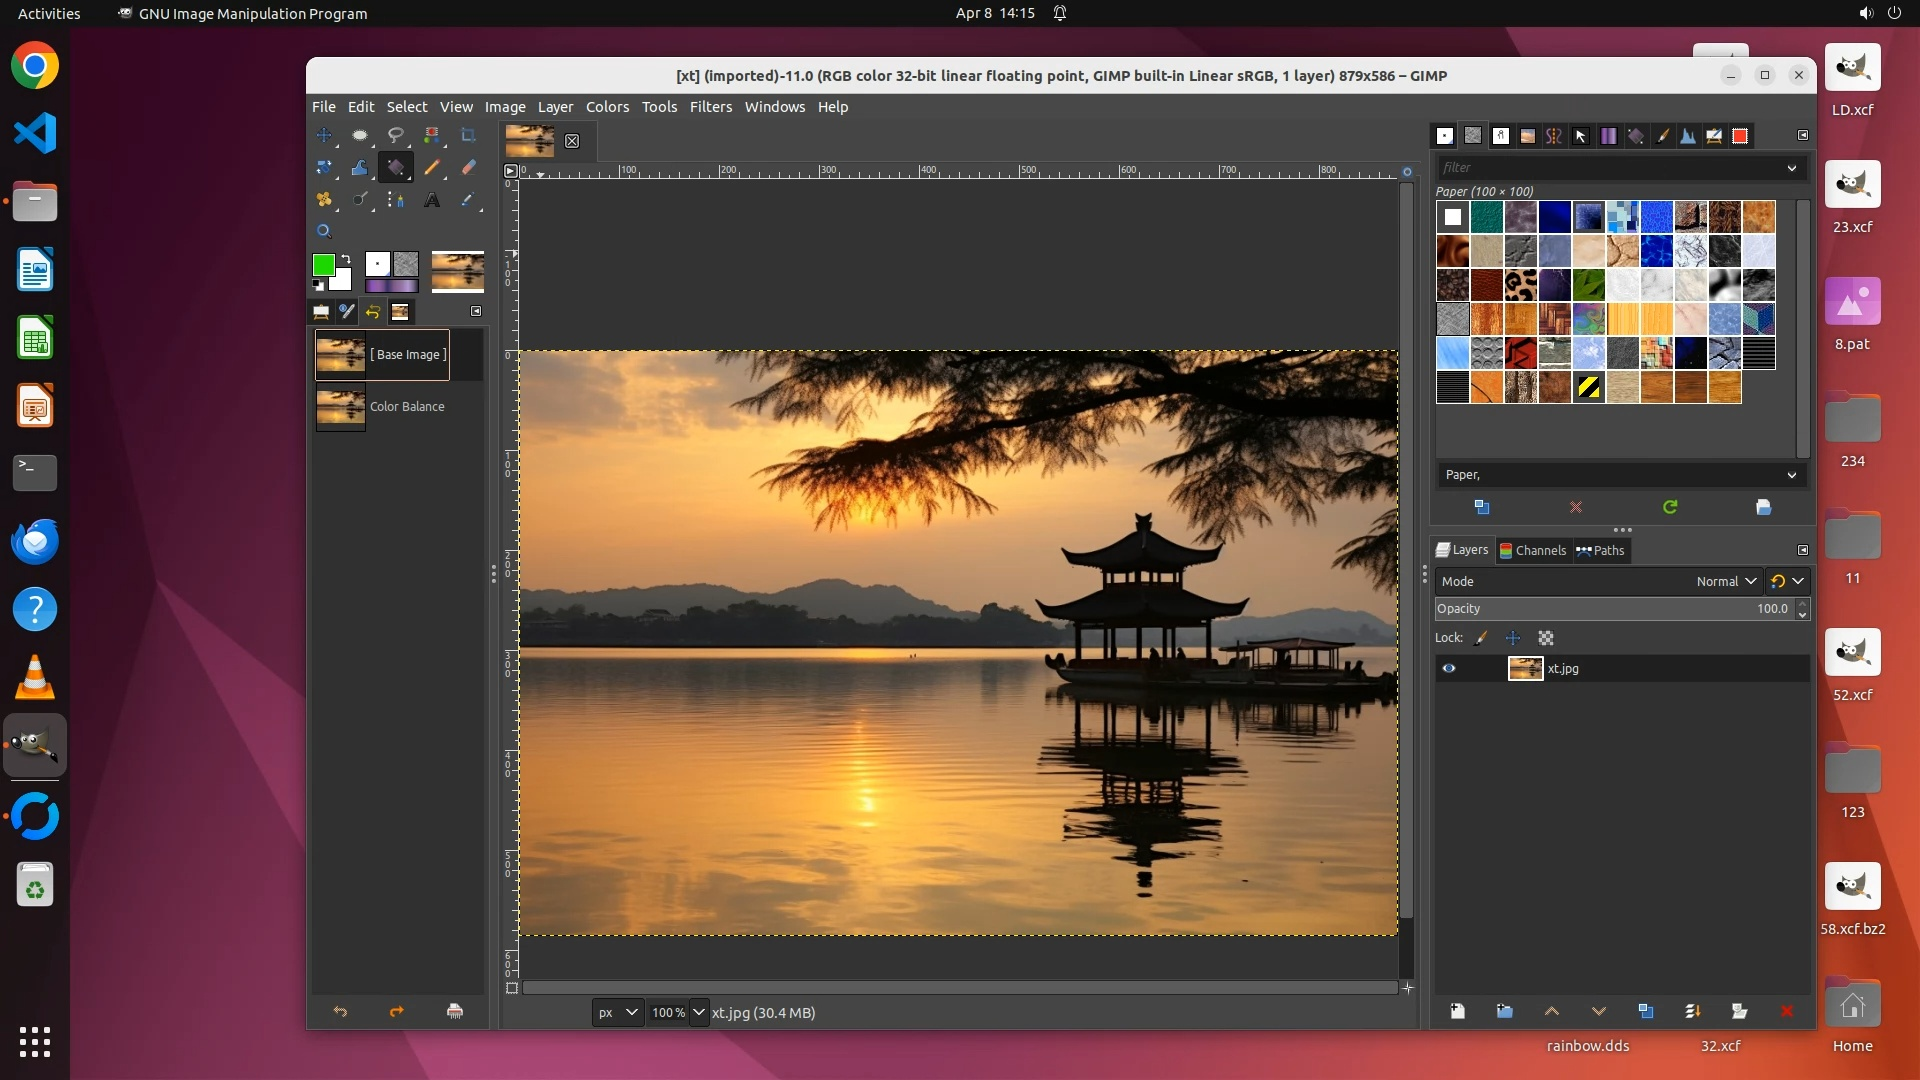Open the layer Mode Normal dropdown
This screenshot has height=1080, width=1920.
click(1726, 581)
